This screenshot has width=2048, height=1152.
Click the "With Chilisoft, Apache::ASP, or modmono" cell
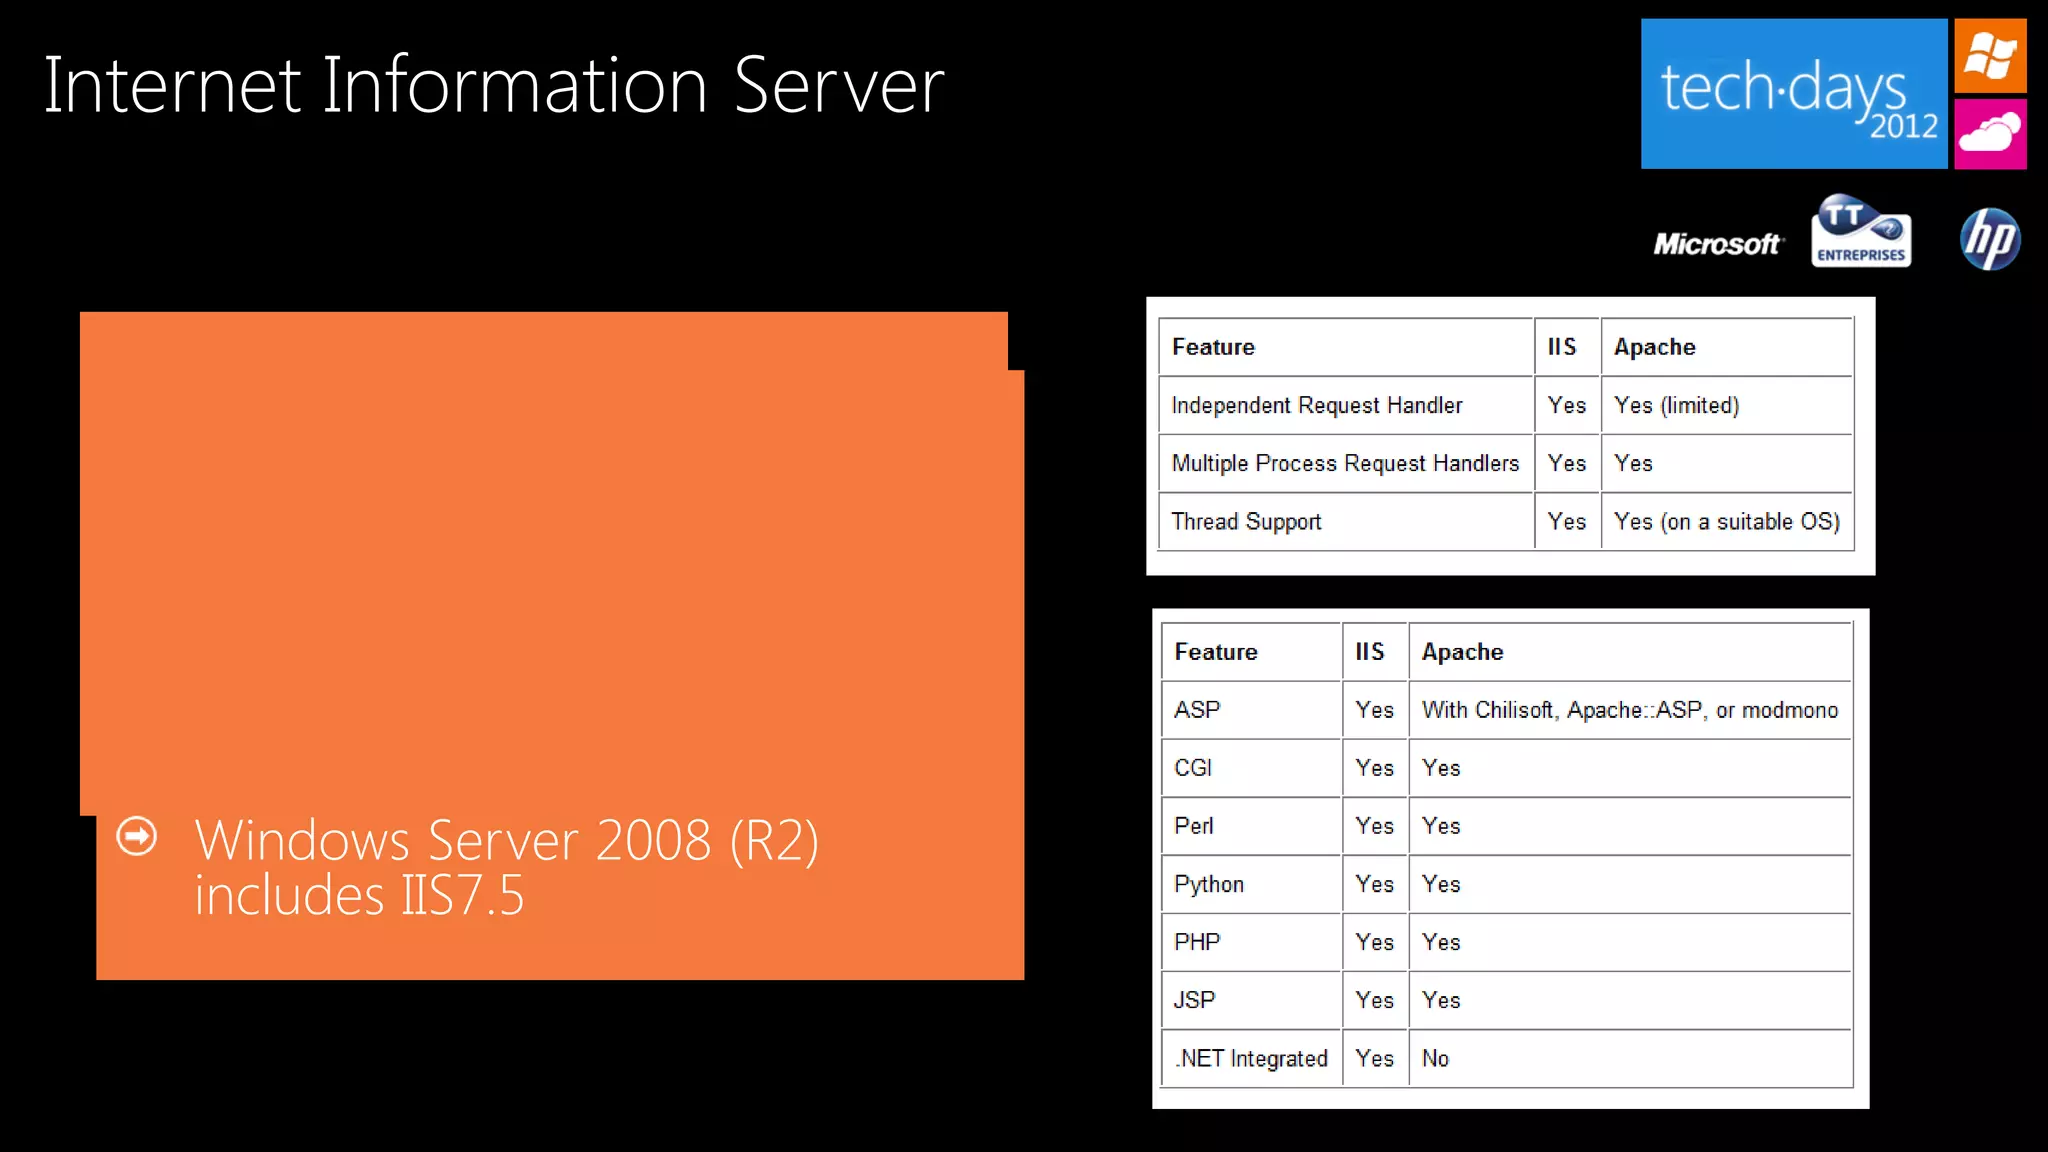[x=1630, y=710]
